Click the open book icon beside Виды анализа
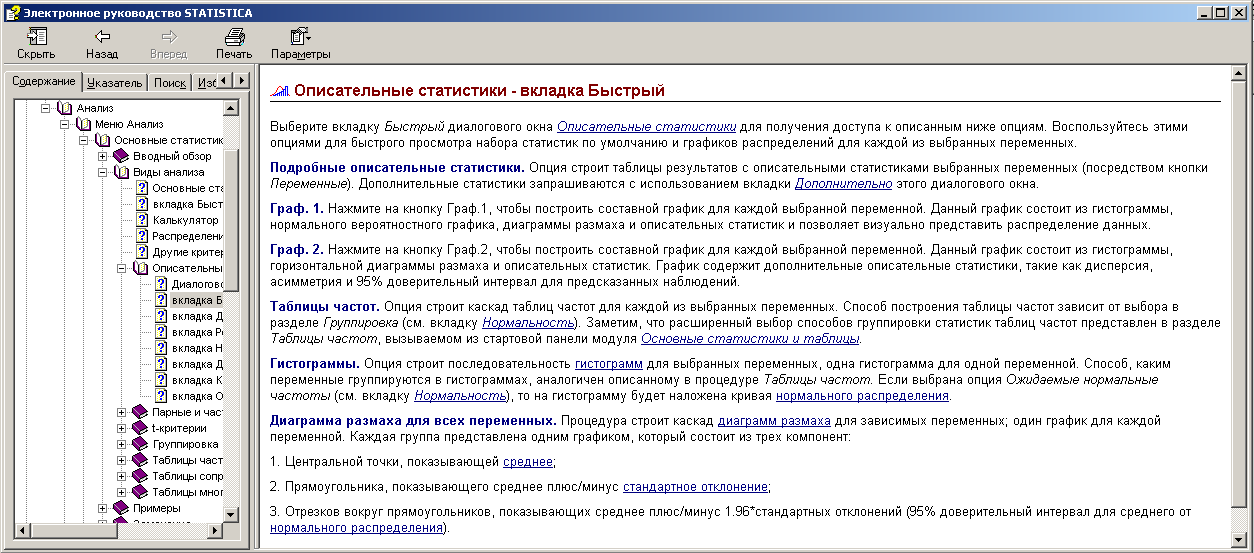1254x553 pixels. click(x=122, y=172)
